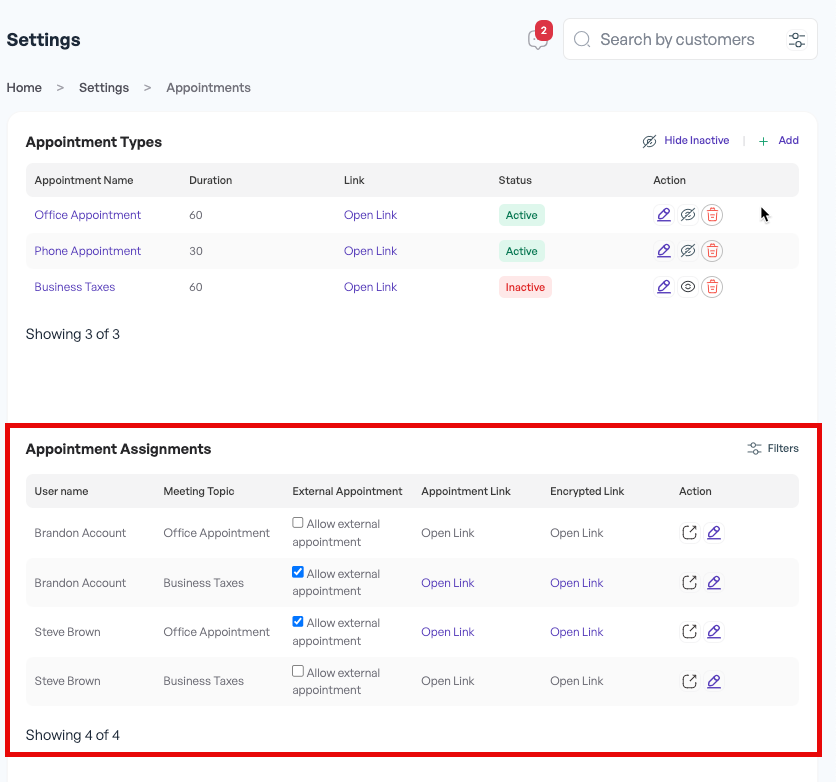Image resolution: width=836 pixels, height=782 pixels.
Task: Click the External Appointment column header
Action: click(x=347, y=491)
